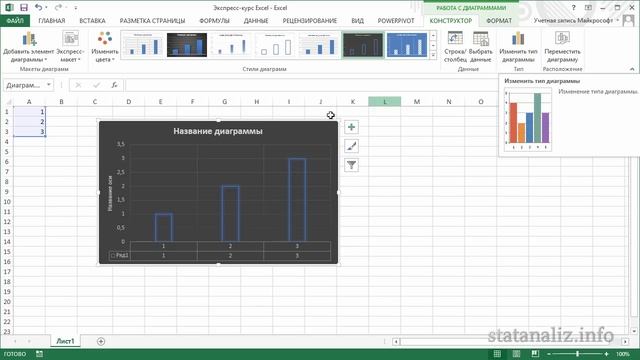Viewport: 640px width, 360px height.
Task: Open the ФАЙЛ tab
Action: (x=15, y=20)
